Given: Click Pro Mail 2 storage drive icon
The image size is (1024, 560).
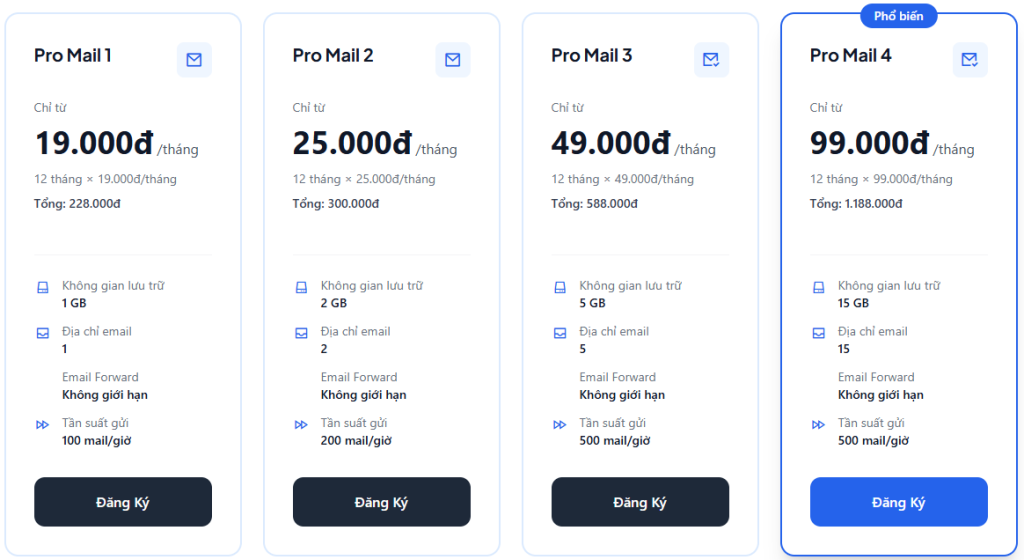Looking at the screenshot, I should point(301,287).
